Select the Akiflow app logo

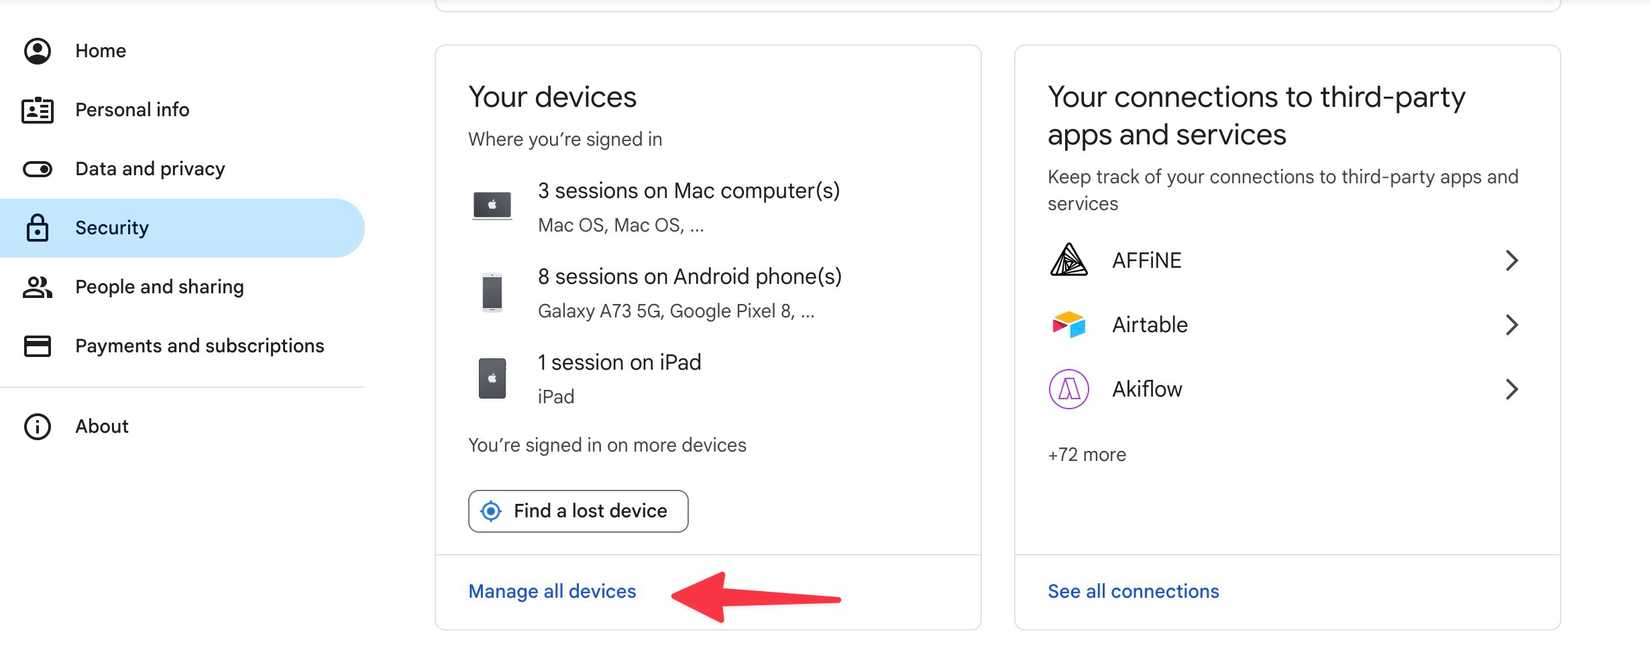click(1068, 389)
